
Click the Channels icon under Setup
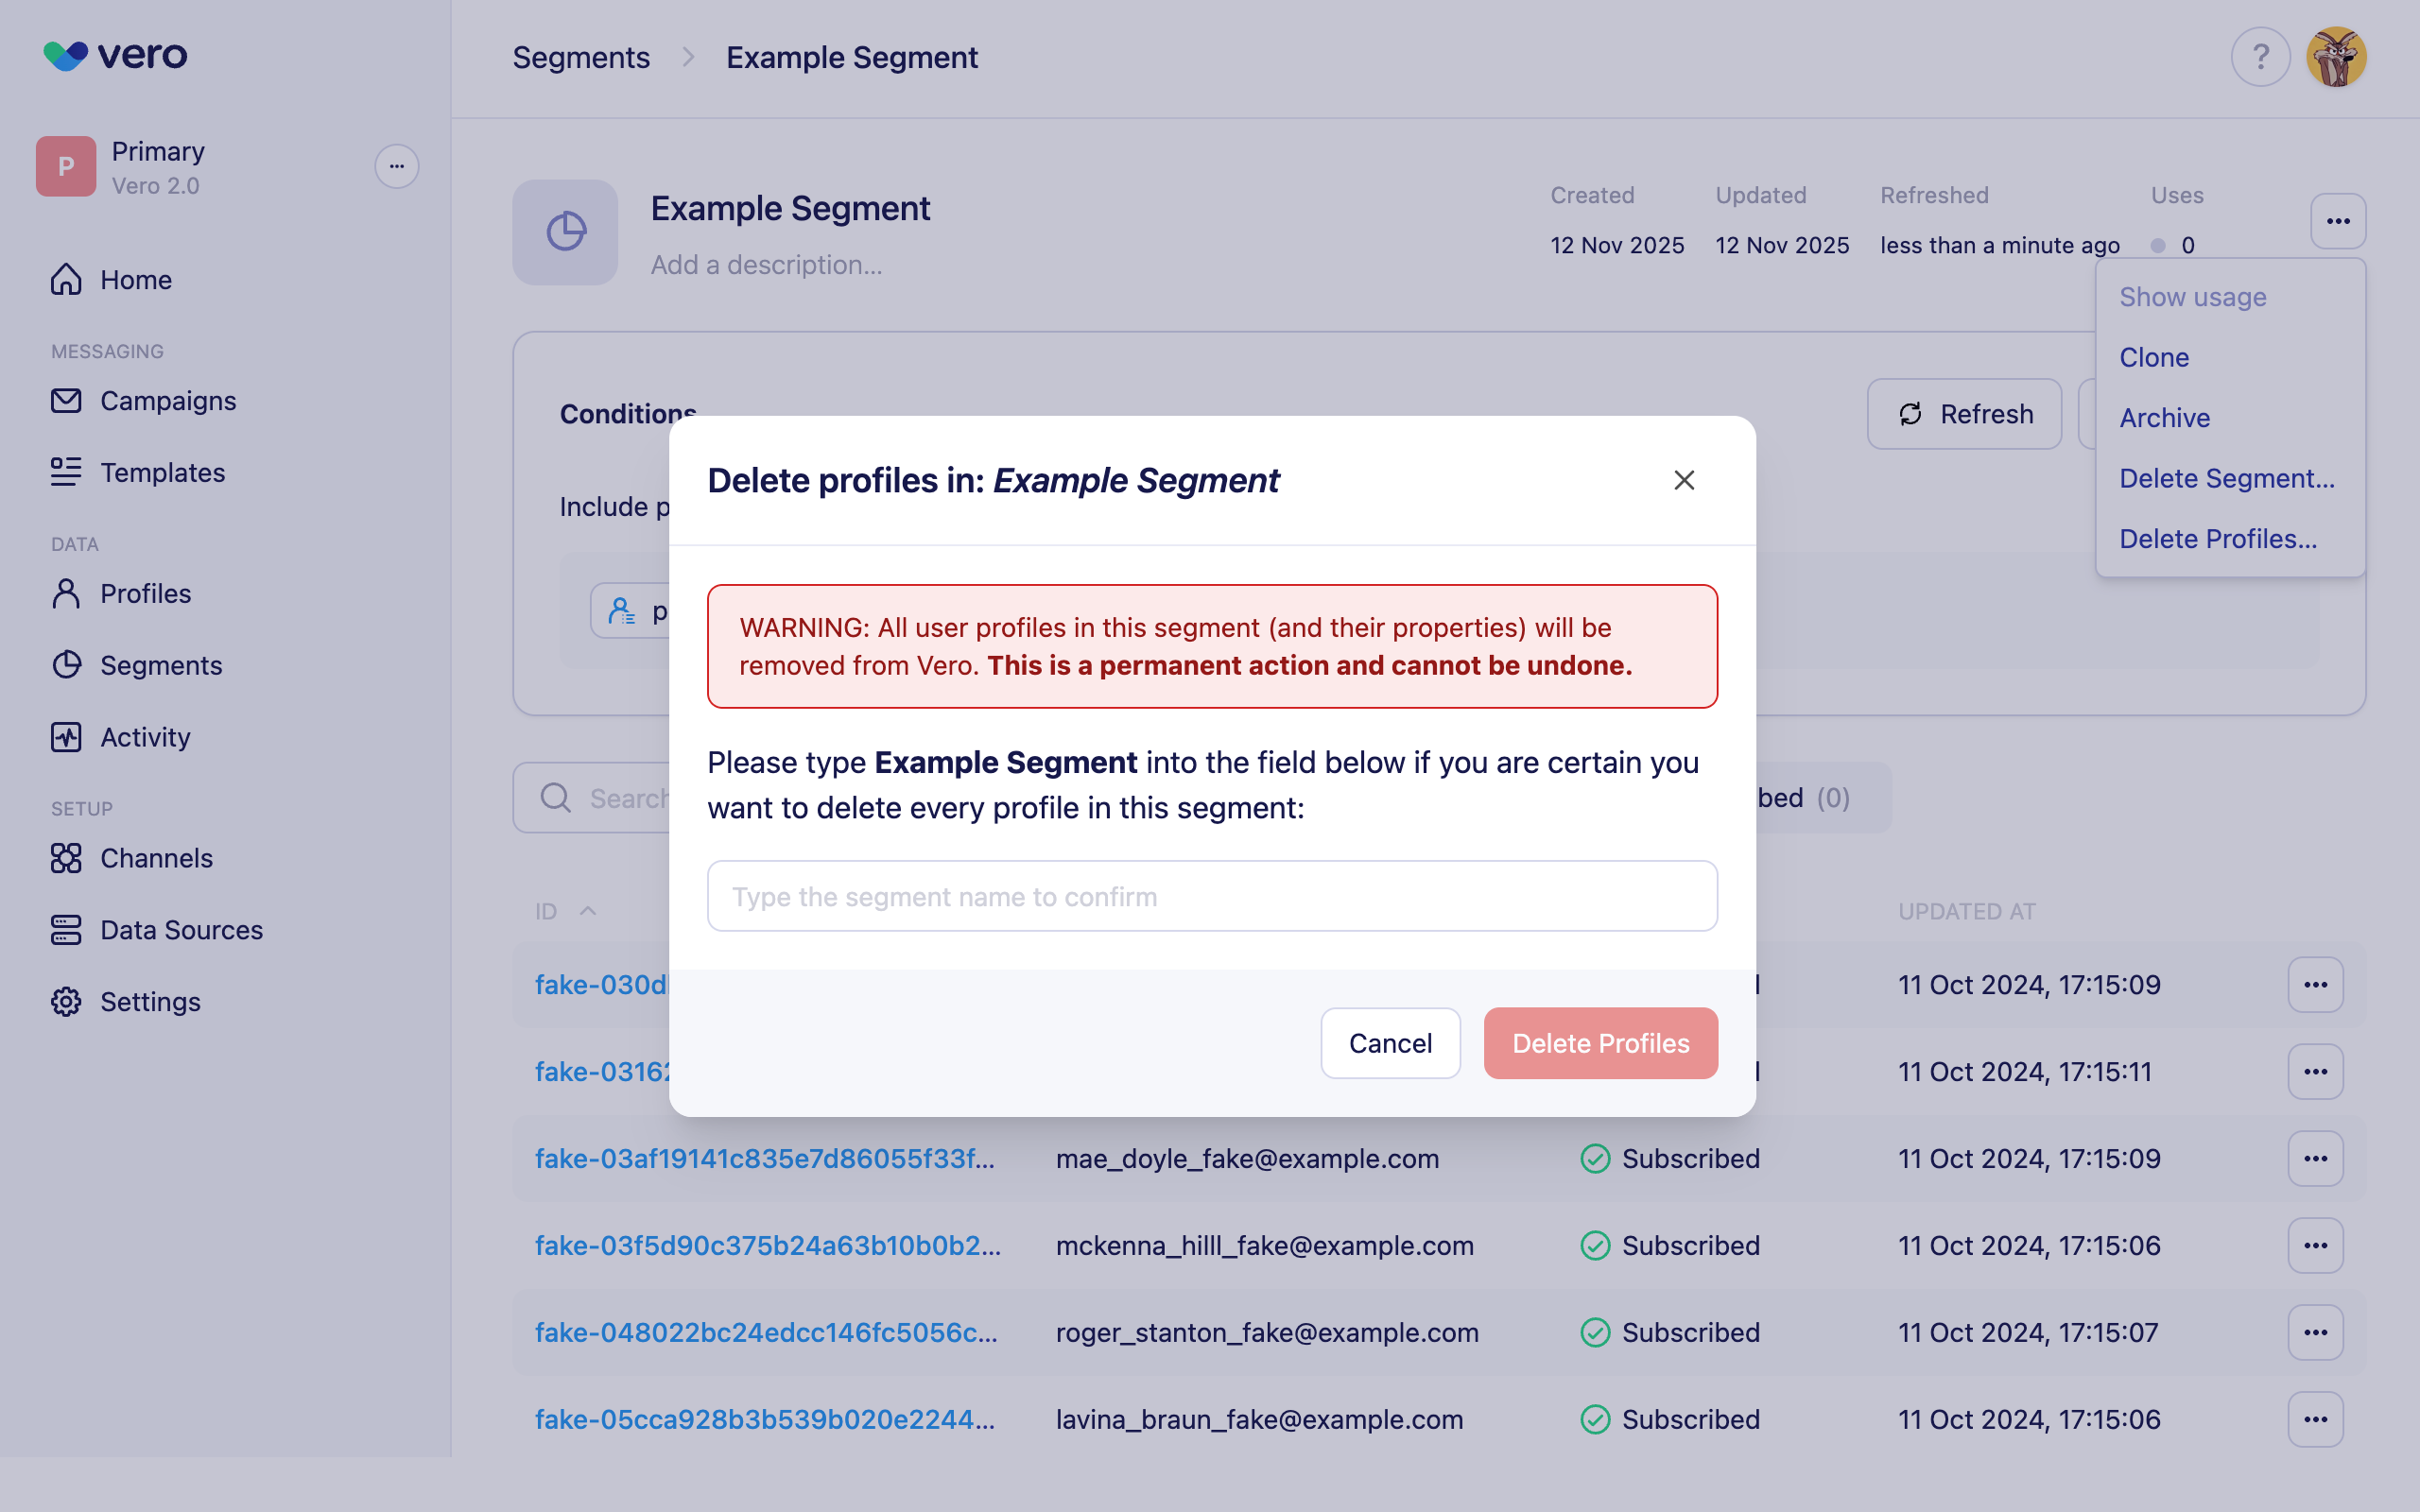pyautogui.click(x=65, y=858)
